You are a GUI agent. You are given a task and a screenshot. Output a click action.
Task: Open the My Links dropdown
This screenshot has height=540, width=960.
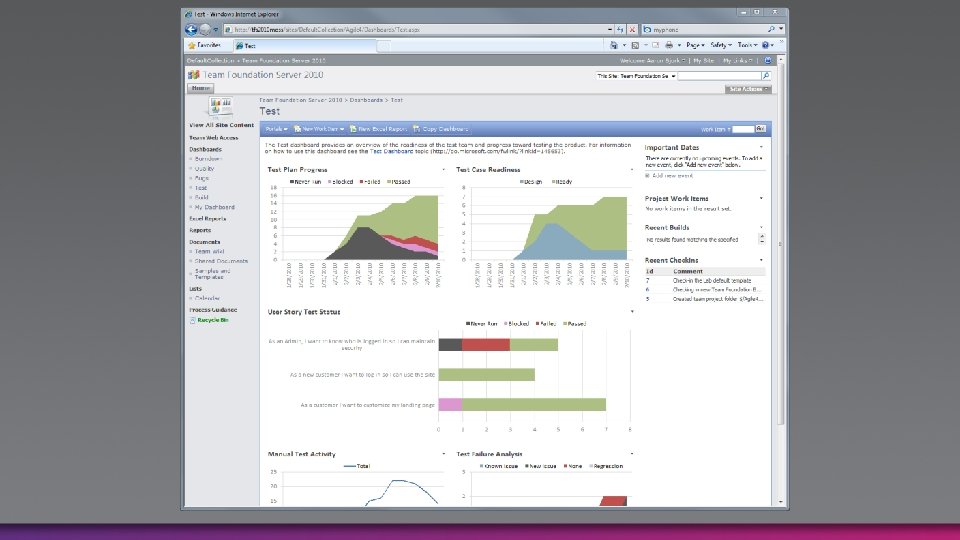(738, 61)
